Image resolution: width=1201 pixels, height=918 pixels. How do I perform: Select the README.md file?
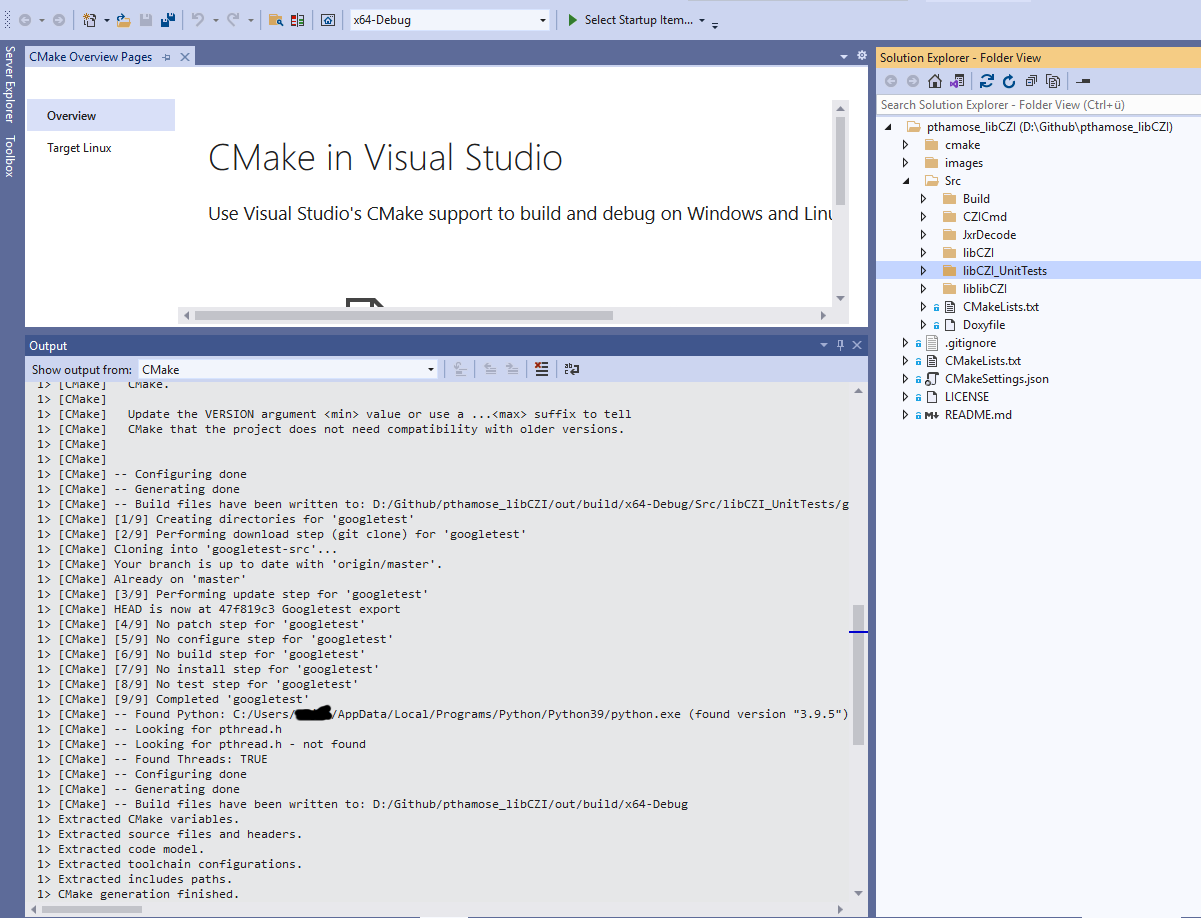tap(978, 415)
